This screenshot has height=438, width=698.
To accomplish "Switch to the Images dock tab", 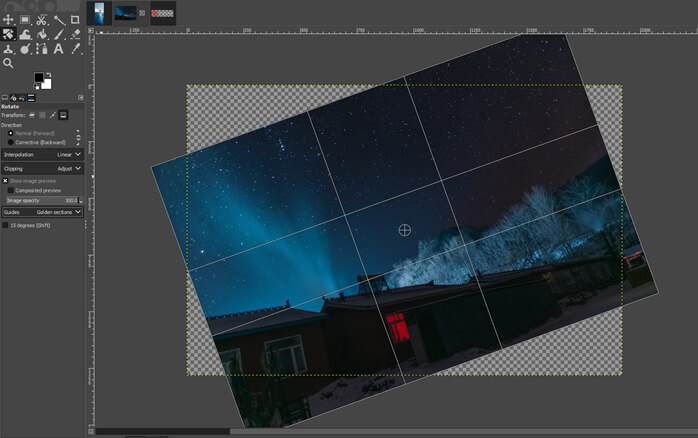I will (x=31, y=98).
